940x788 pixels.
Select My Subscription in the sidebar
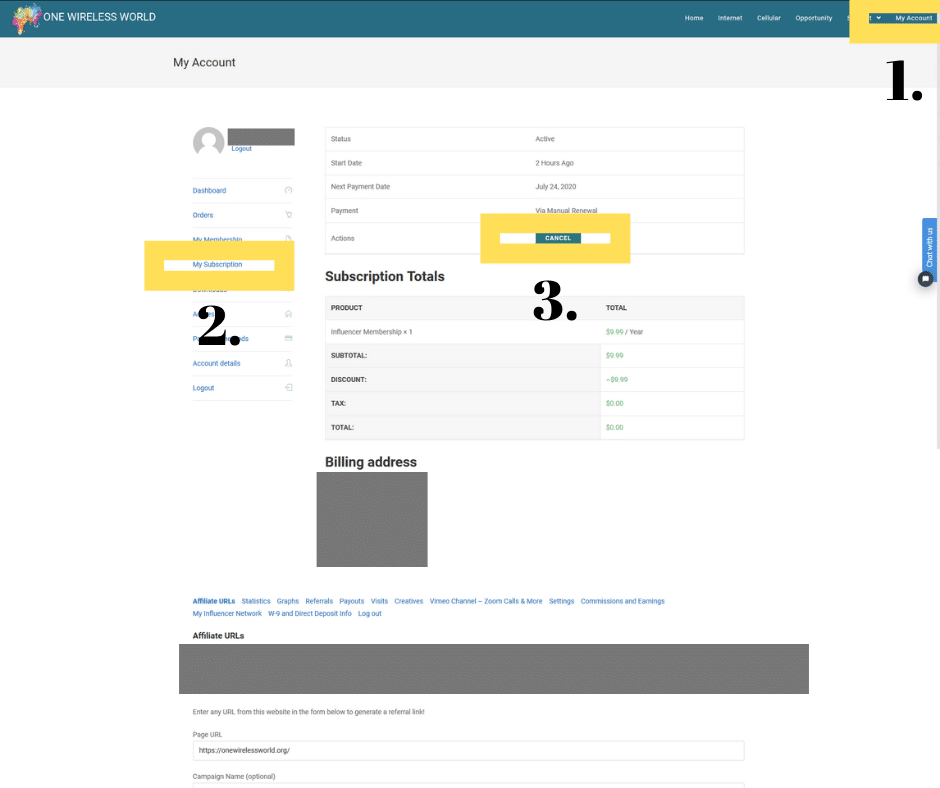coord(217,264)
